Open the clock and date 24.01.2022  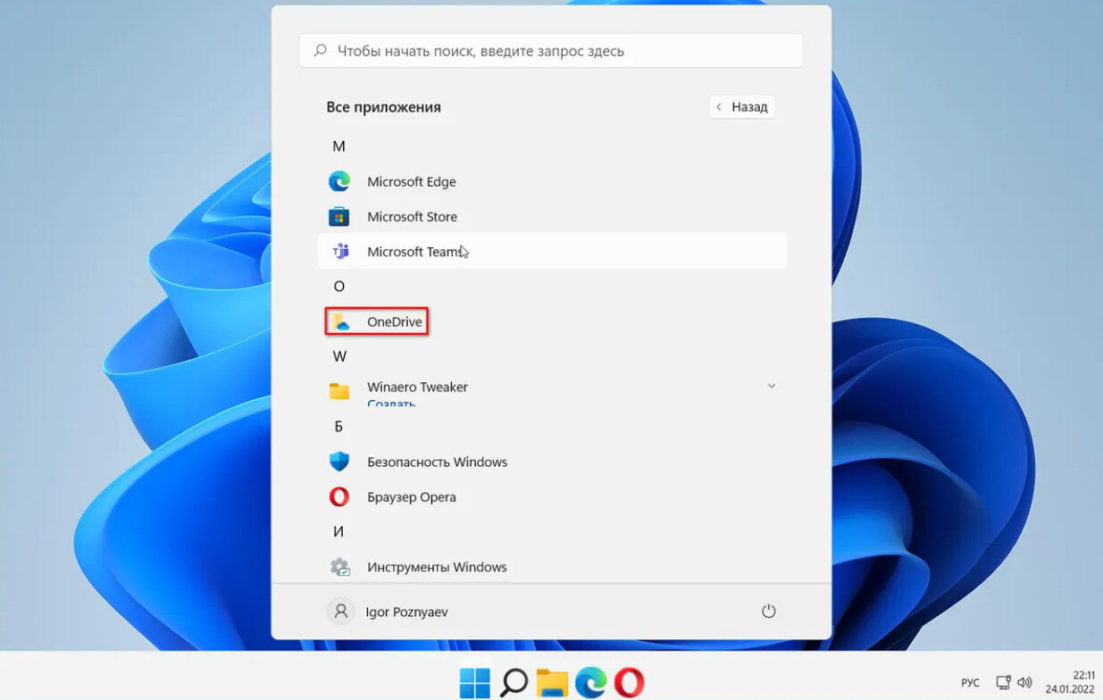click(x=1070, y=682)
